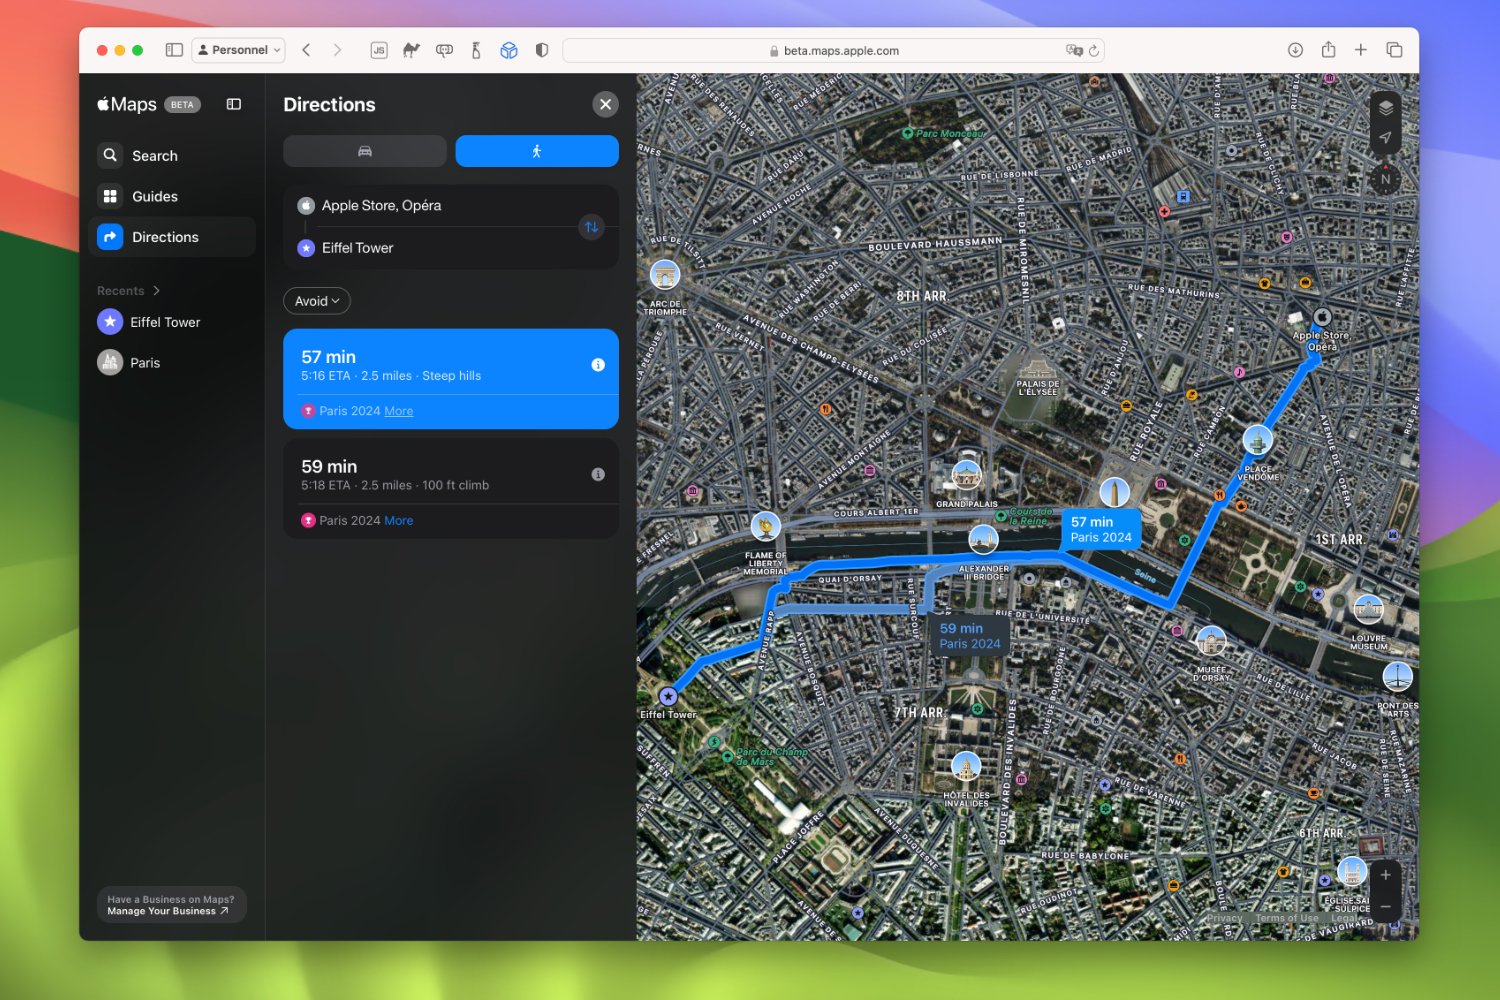Go forward with the right arrow

(x=337, y=50)
